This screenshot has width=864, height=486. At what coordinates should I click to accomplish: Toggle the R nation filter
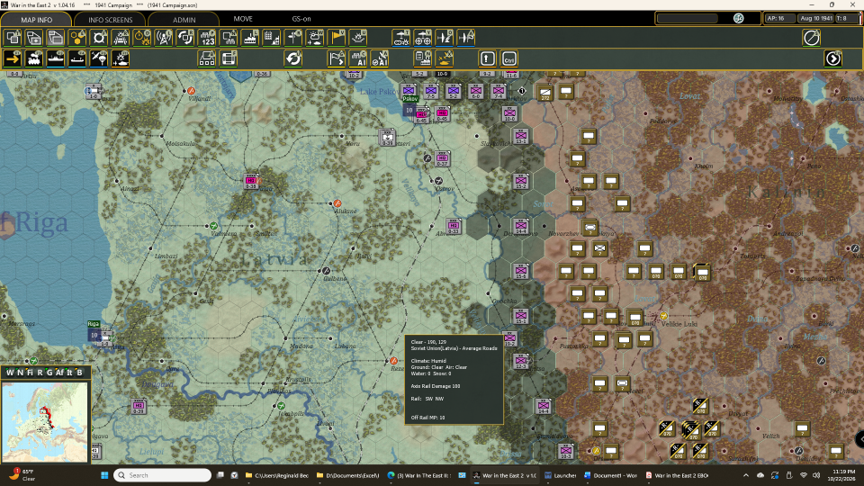tap(40, 372)
